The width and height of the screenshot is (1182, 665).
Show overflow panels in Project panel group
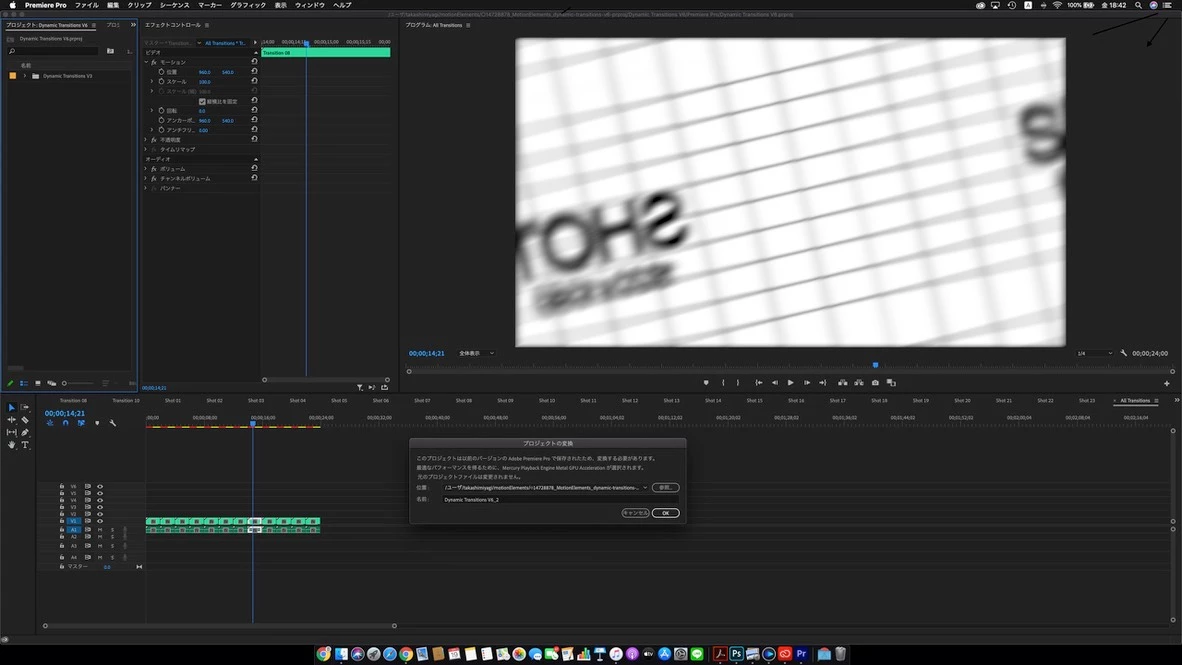click(x=133, y=25)
